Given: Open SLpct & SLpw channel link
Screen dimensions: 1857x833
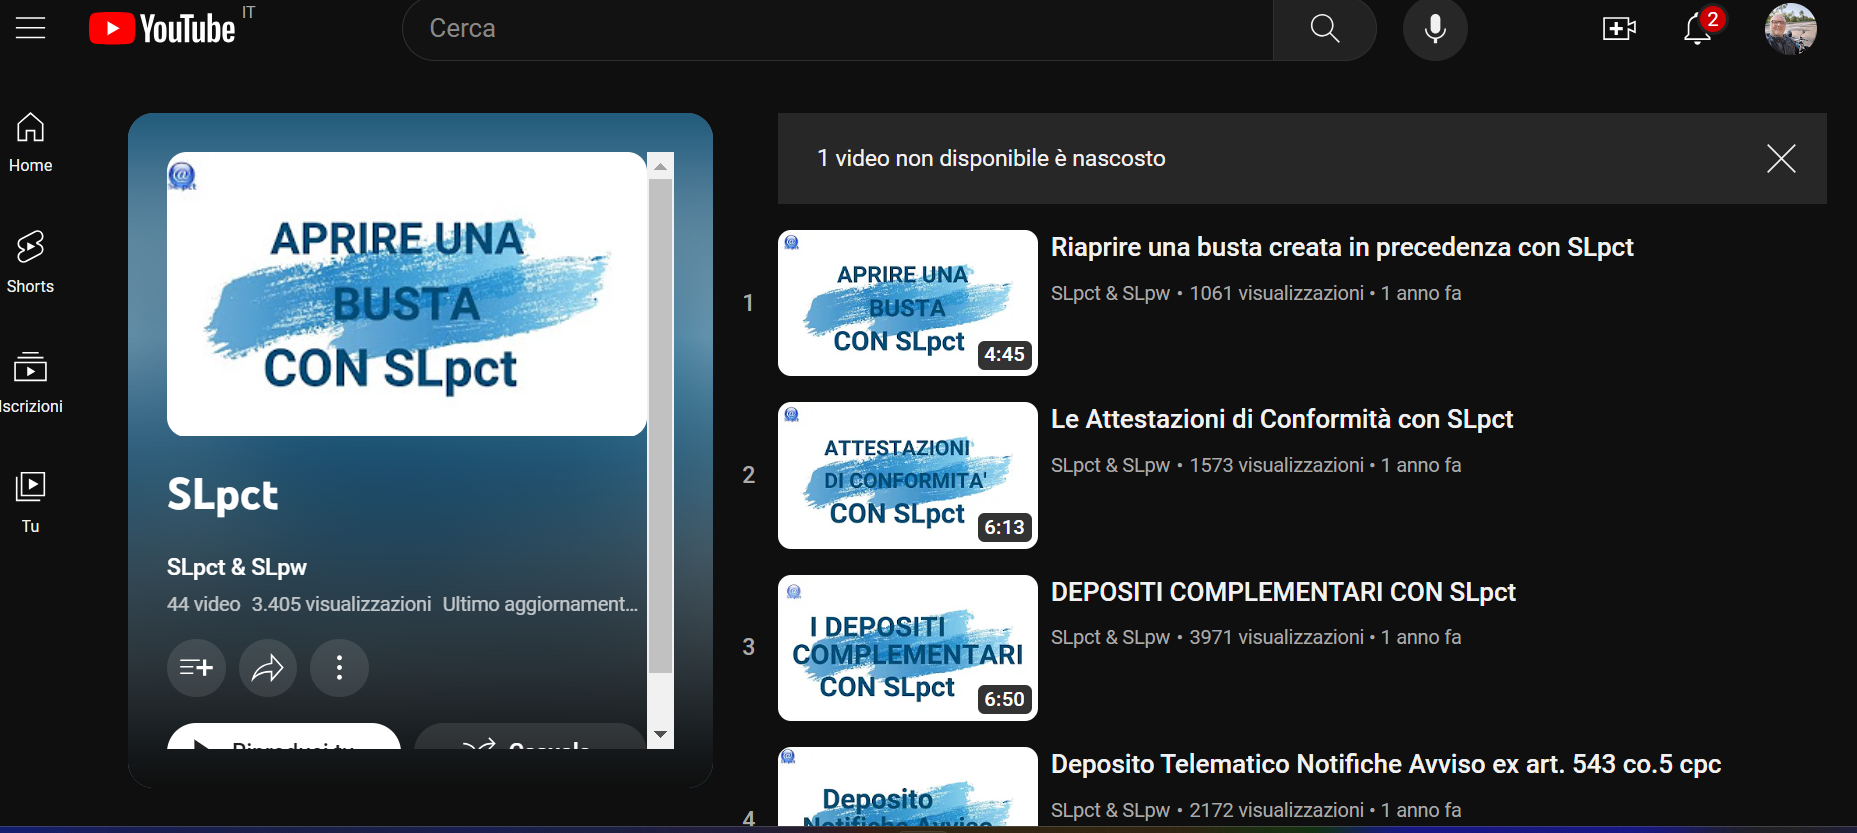Looking at the screenshot, I should (x=237, y=567).
